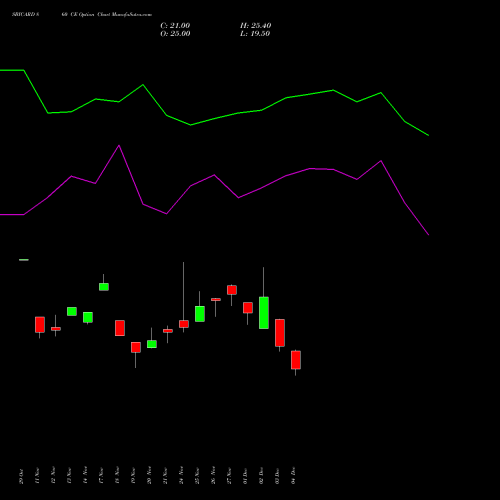Select the 14 Nov date label
The image size is (500, 500).
pos(85,475)
